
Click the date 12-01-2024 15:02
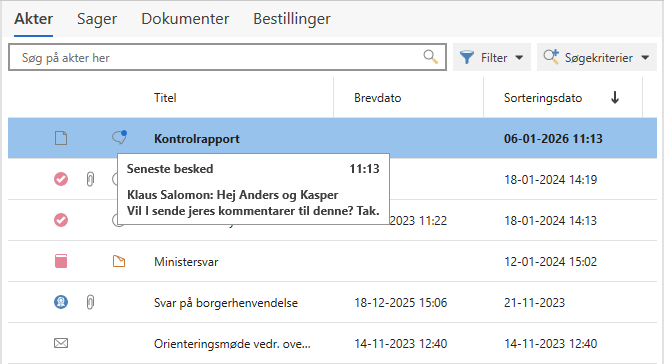pyautogui.click(x=551, y=262)
